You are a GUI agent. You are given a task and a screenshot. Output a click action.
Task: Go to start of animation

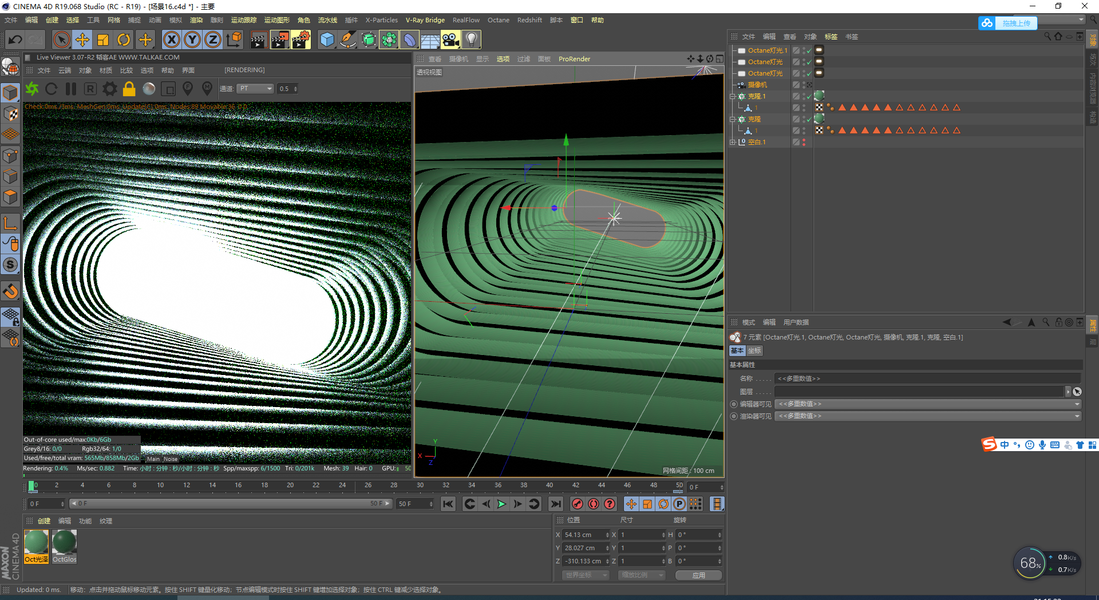tap(448, 504)
